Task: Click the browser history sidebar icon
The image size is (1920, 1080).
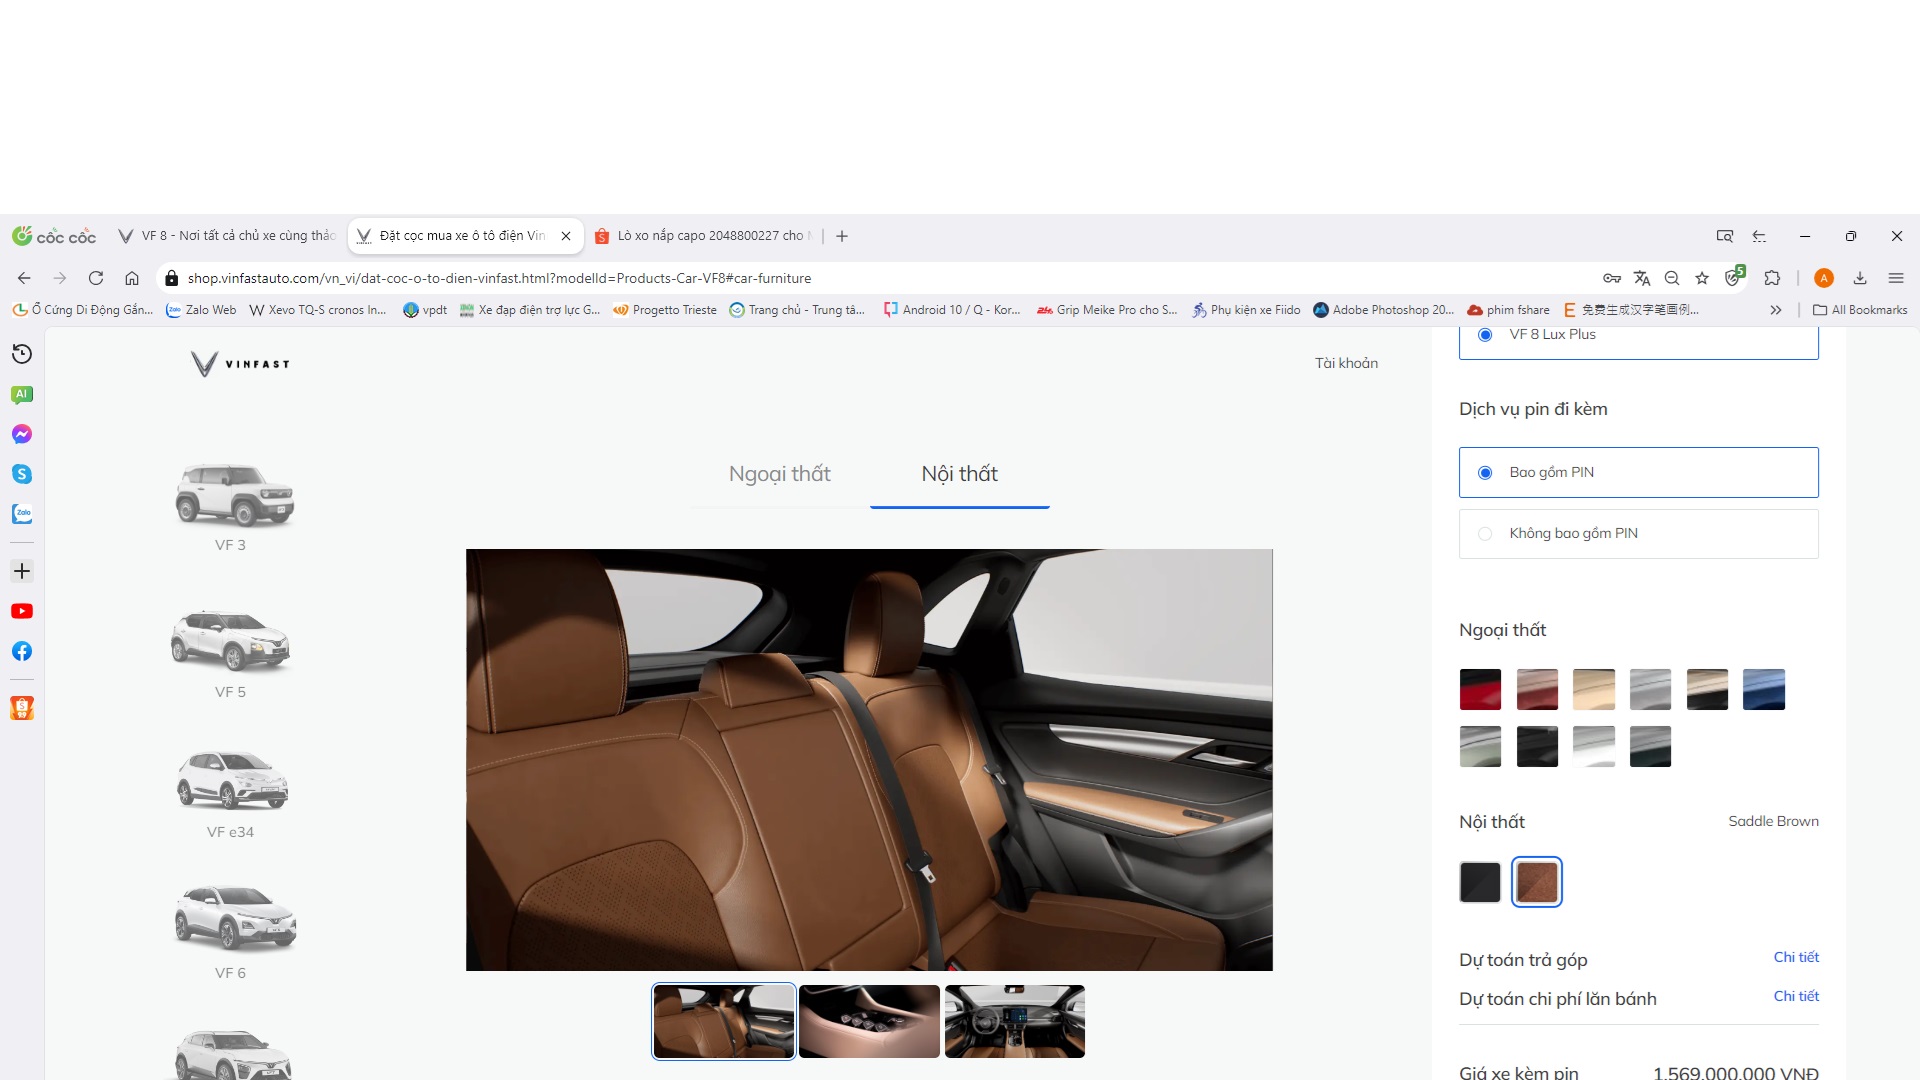Action: [x=22, y=354]
